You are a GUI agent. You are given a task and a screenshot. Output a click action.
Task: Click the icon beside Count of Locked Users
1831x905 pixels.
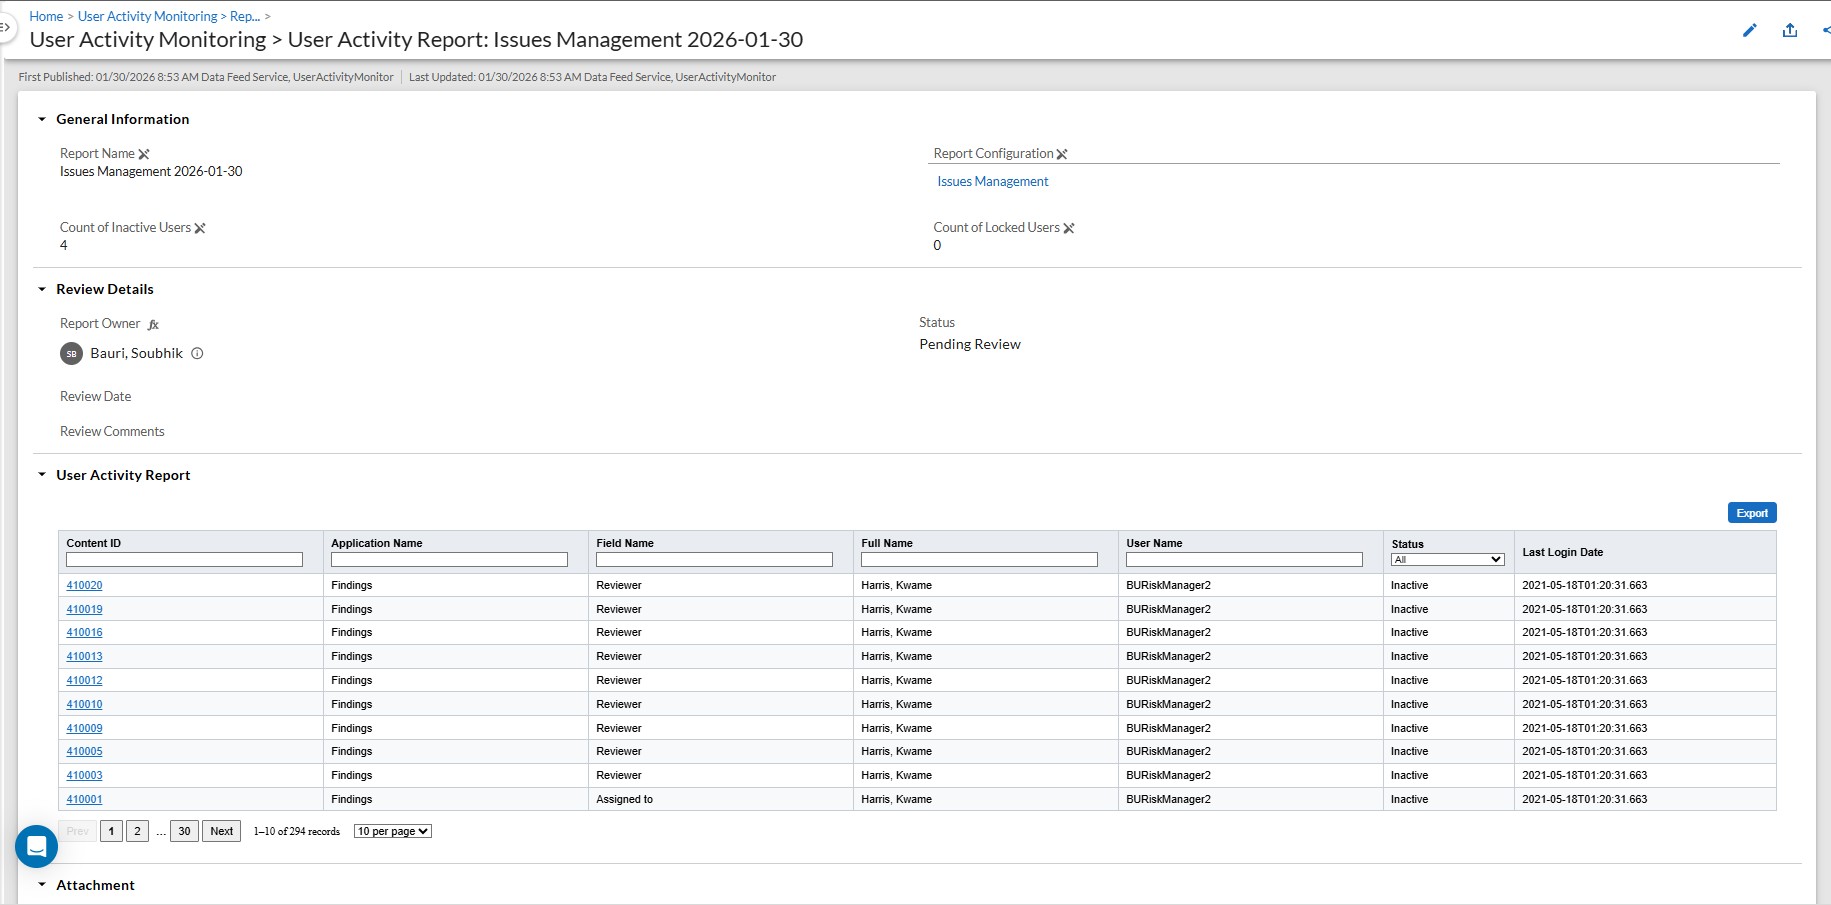point(1069,228)
